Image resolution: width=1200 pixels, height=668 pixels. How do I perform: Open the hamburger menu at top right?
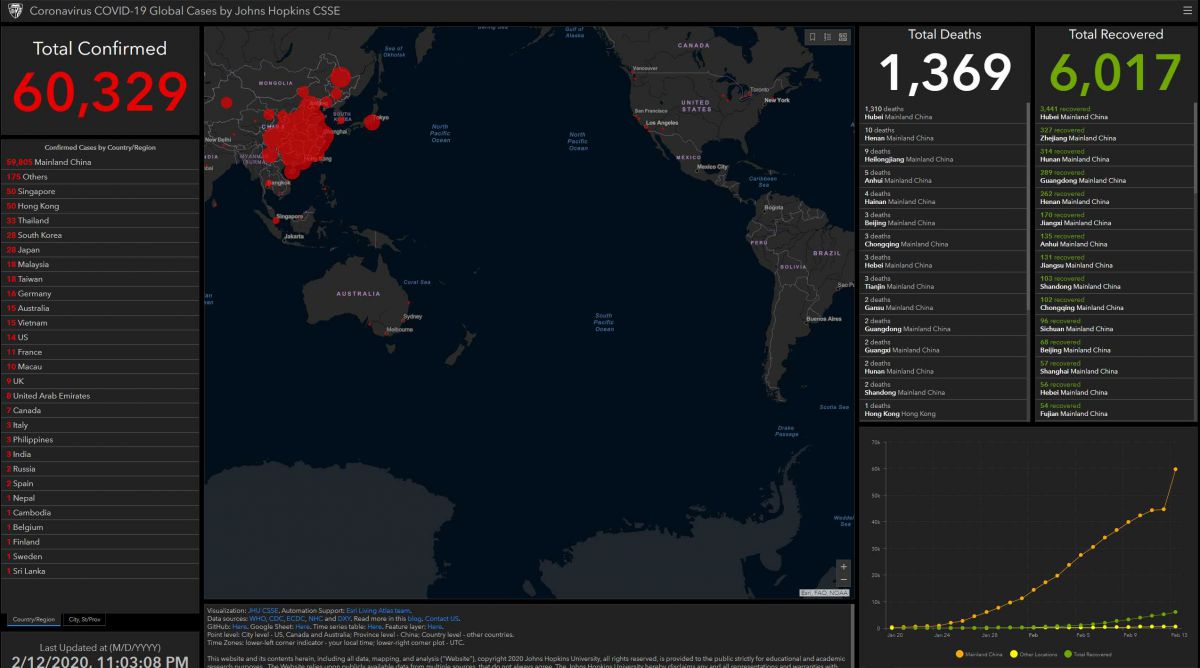(x=1186, y=10)
